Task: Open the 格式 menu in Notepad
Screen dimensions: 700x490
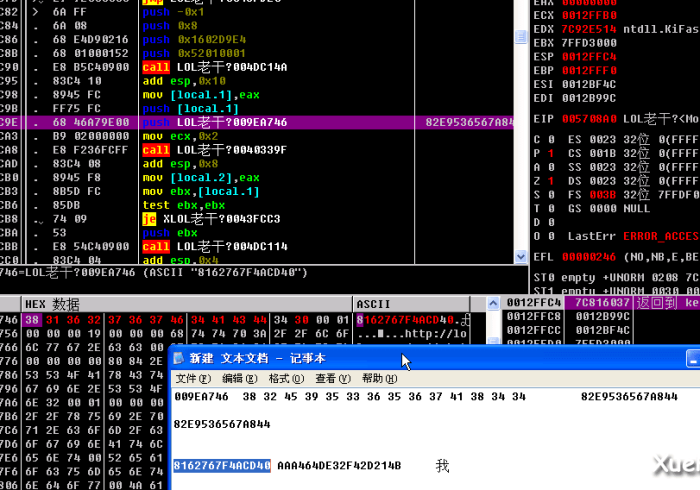Action: (286, 379)
